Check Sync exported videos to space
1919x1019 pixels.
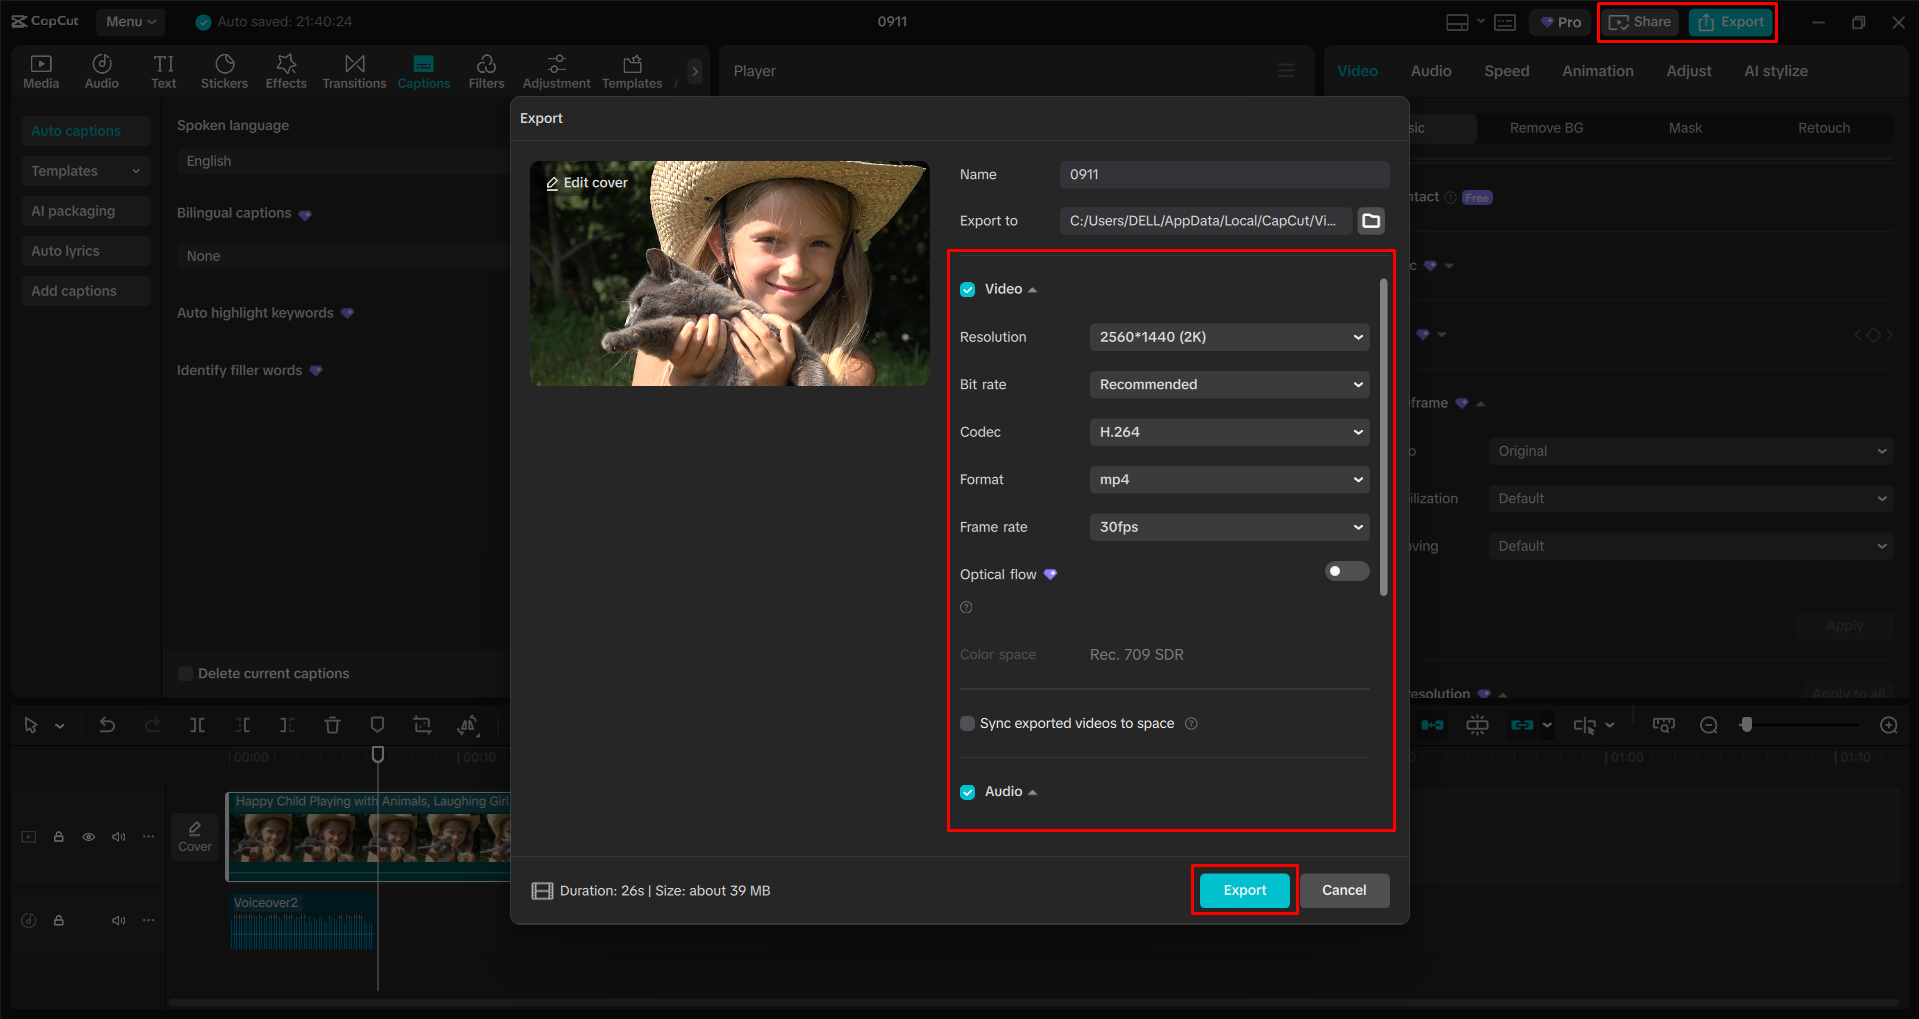coord(967,723)
